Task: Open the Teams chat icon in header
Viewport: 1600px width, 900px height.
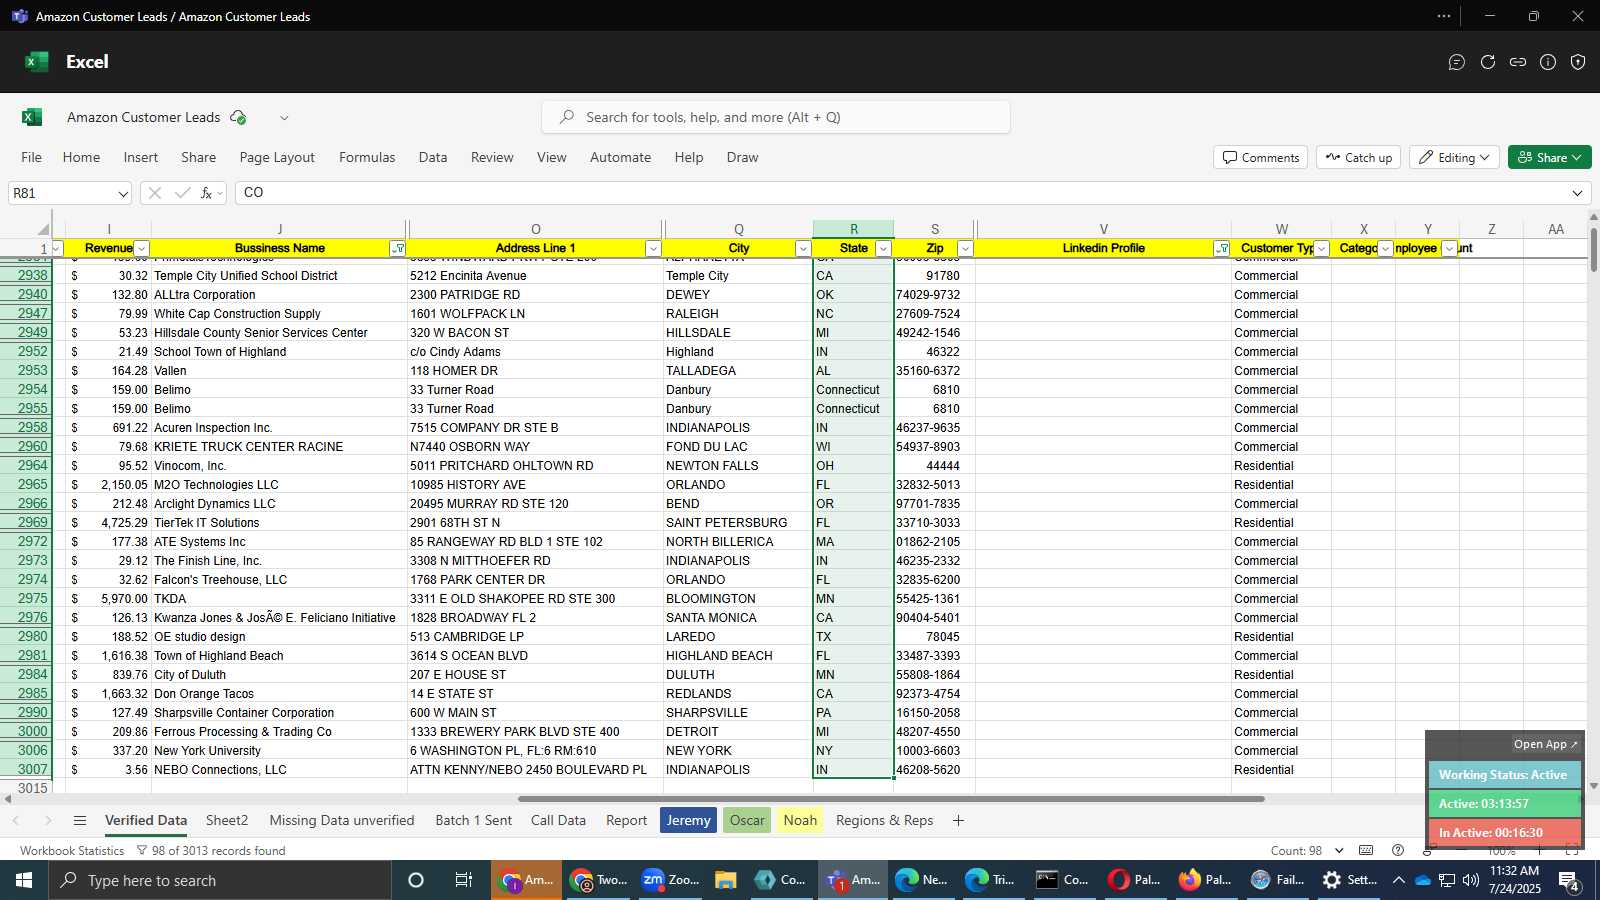Action: click(1457, 62)
